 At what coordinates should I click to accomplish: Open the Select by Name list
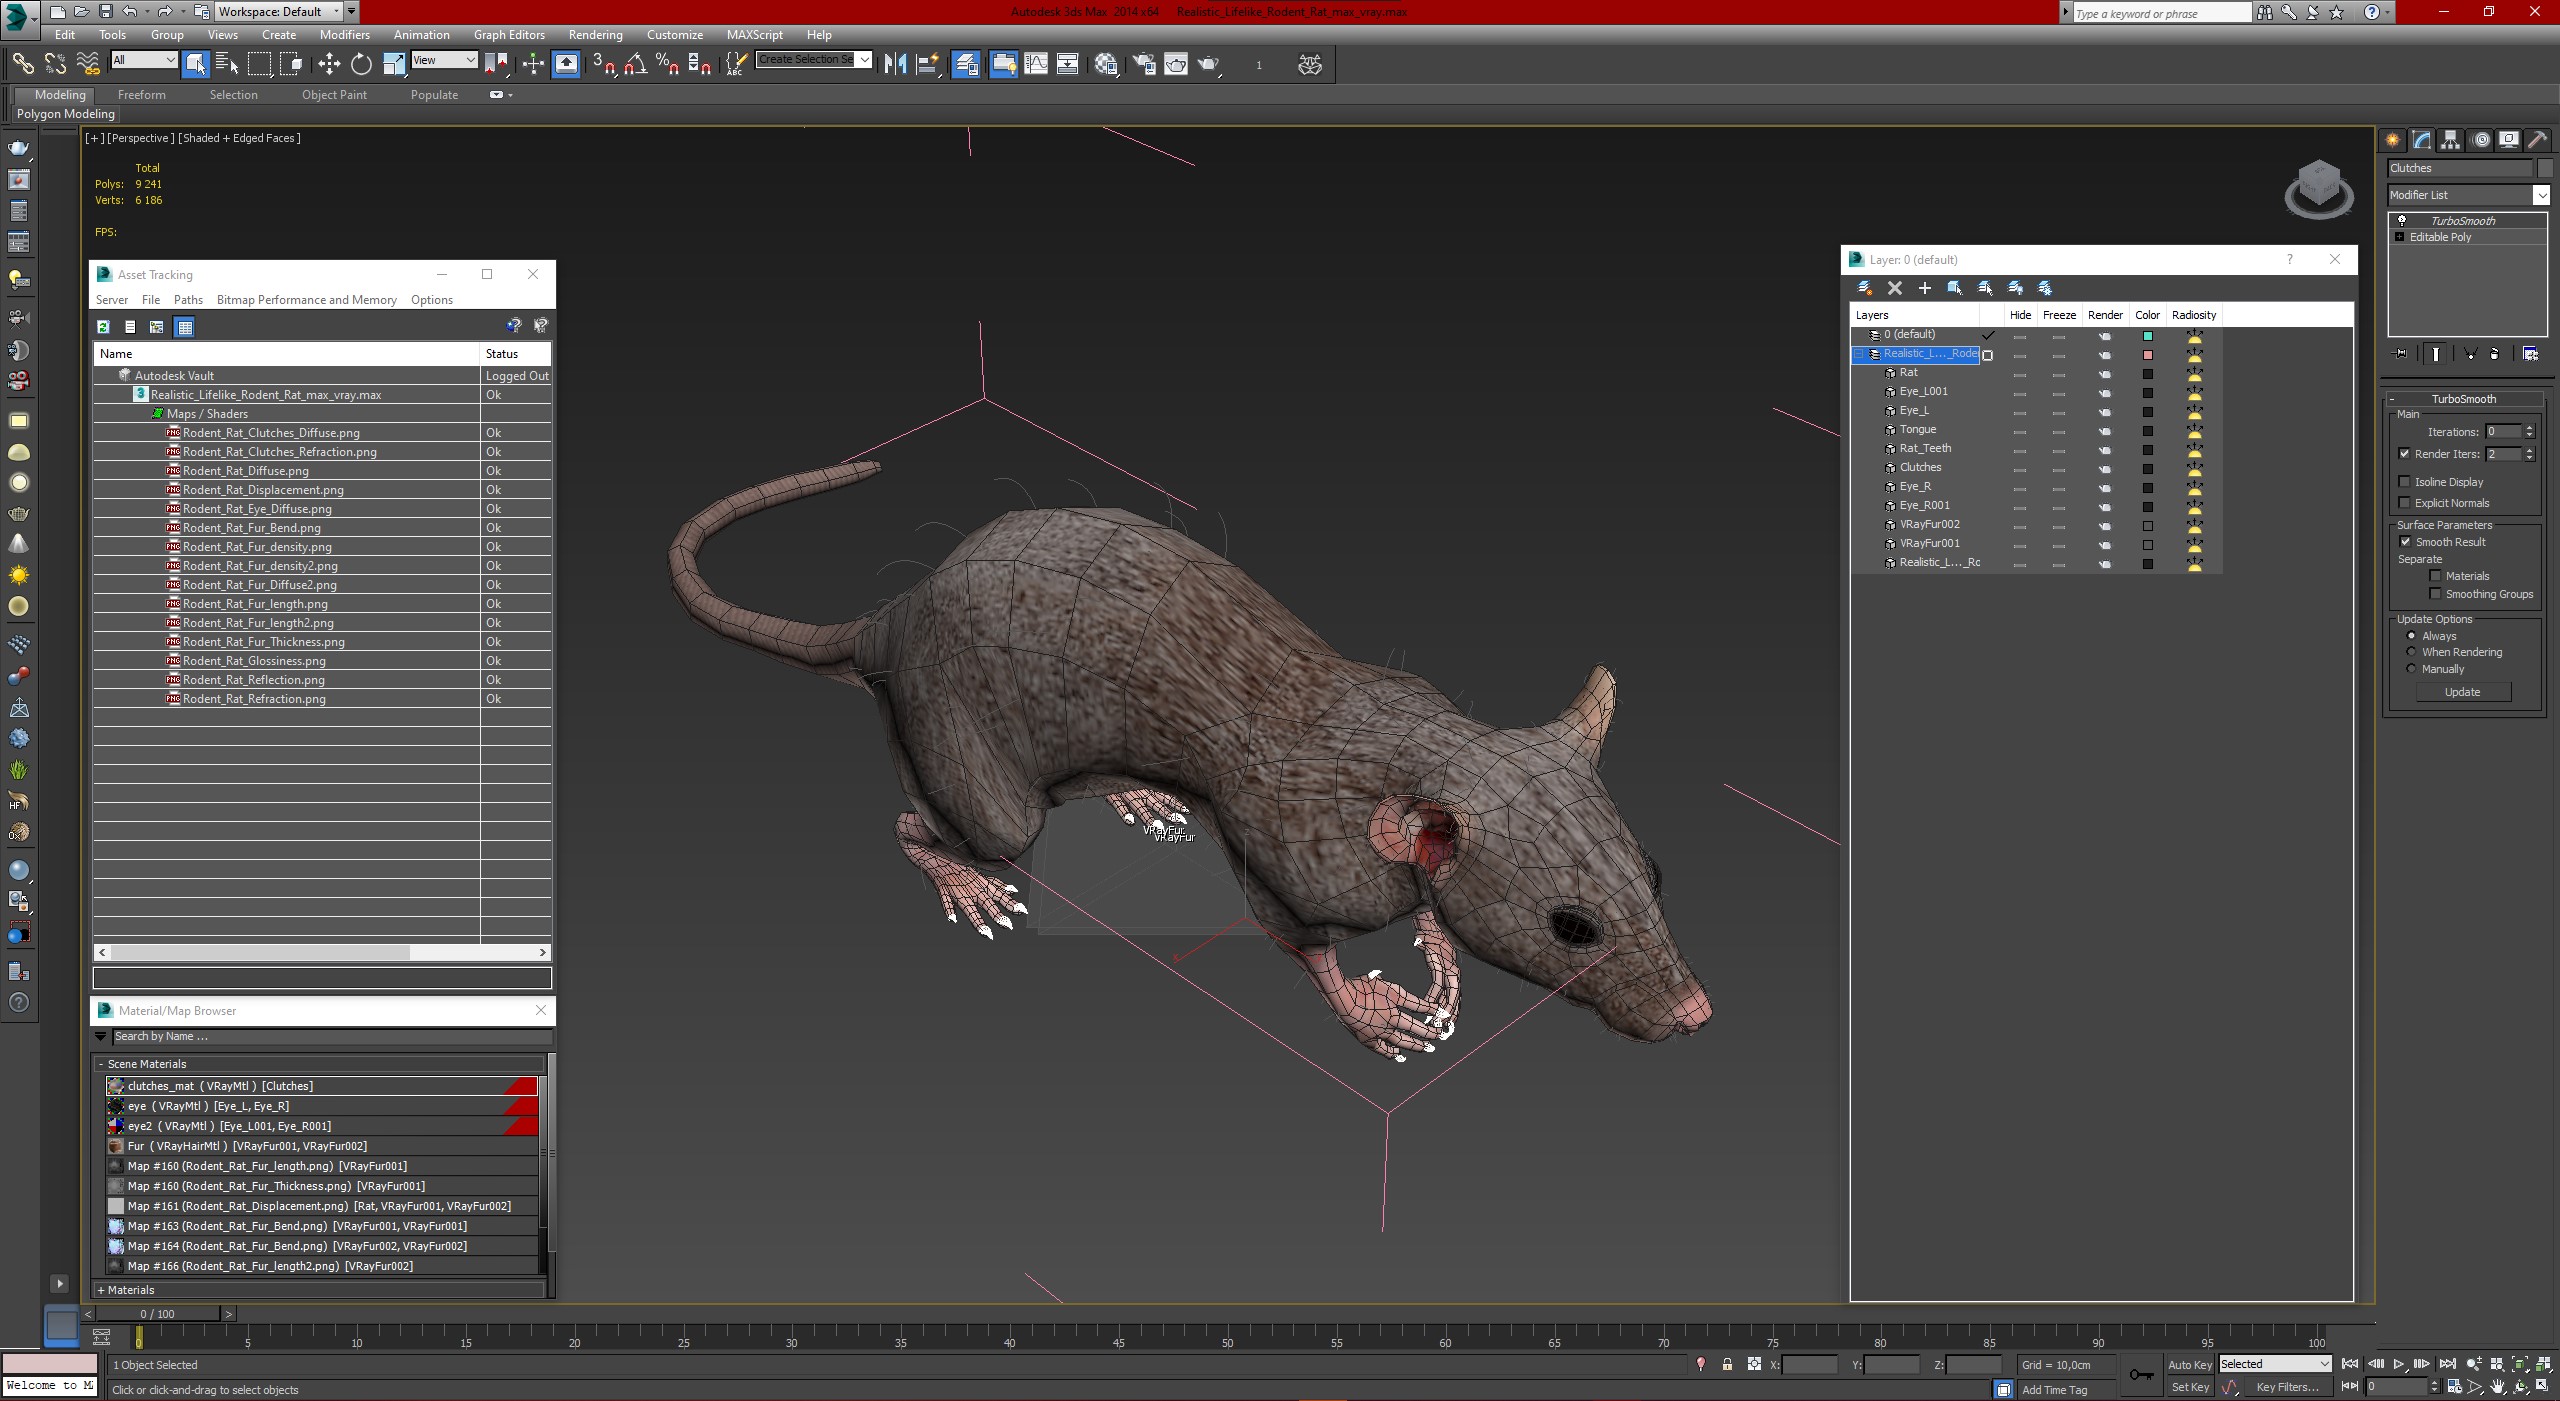(227, 64)
